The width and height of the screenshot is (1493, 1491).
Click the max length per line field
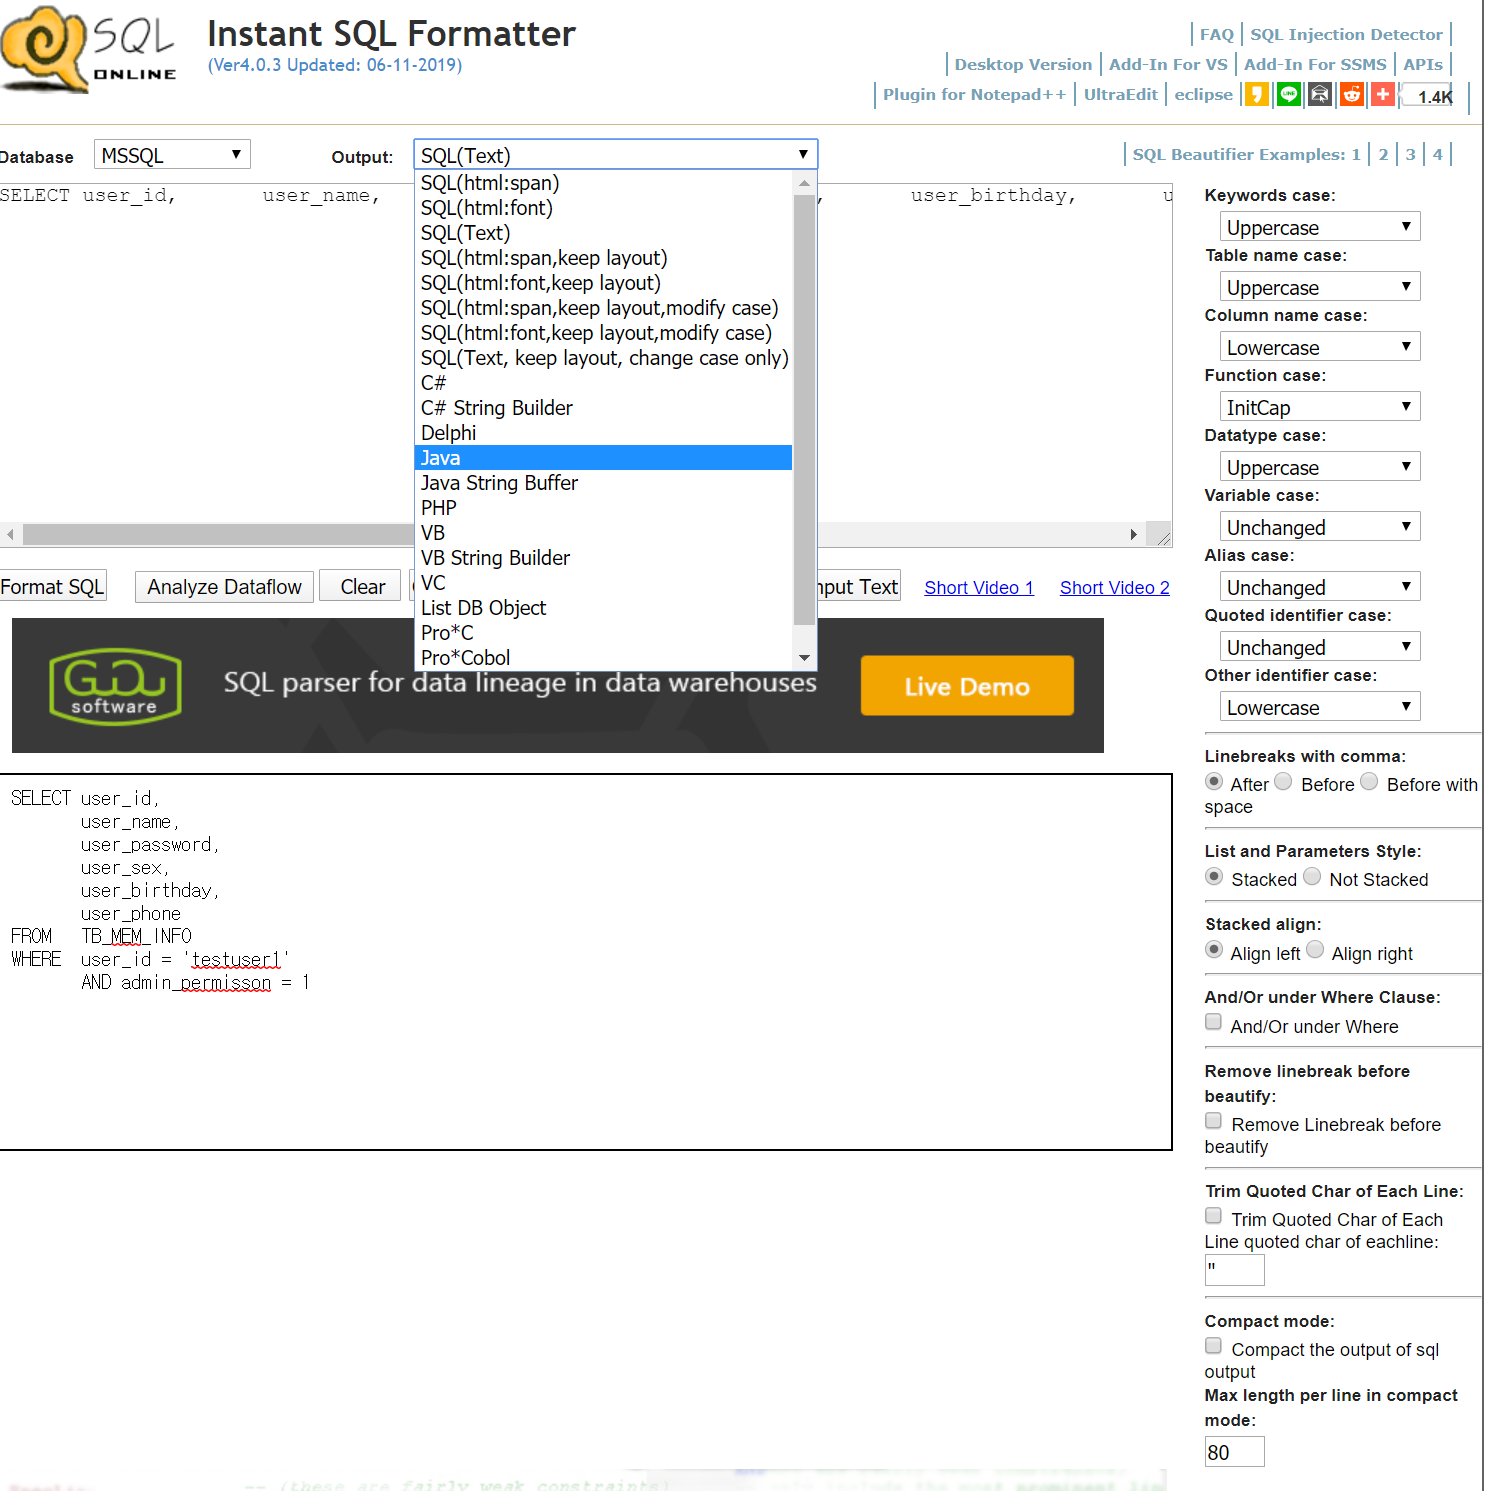[1234, 1452]
